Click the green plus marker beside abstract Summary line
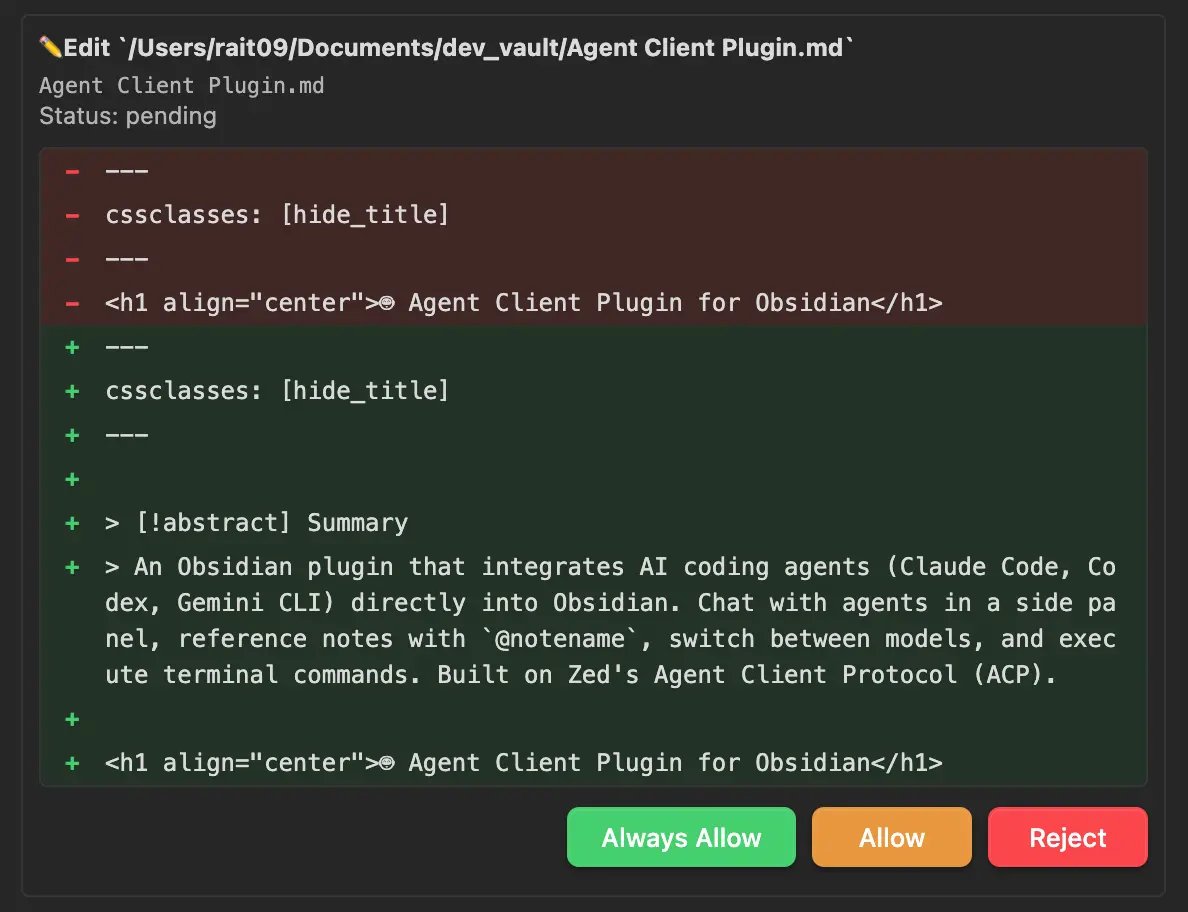This screenshot has height=912, width=1188. pos(71,522)
